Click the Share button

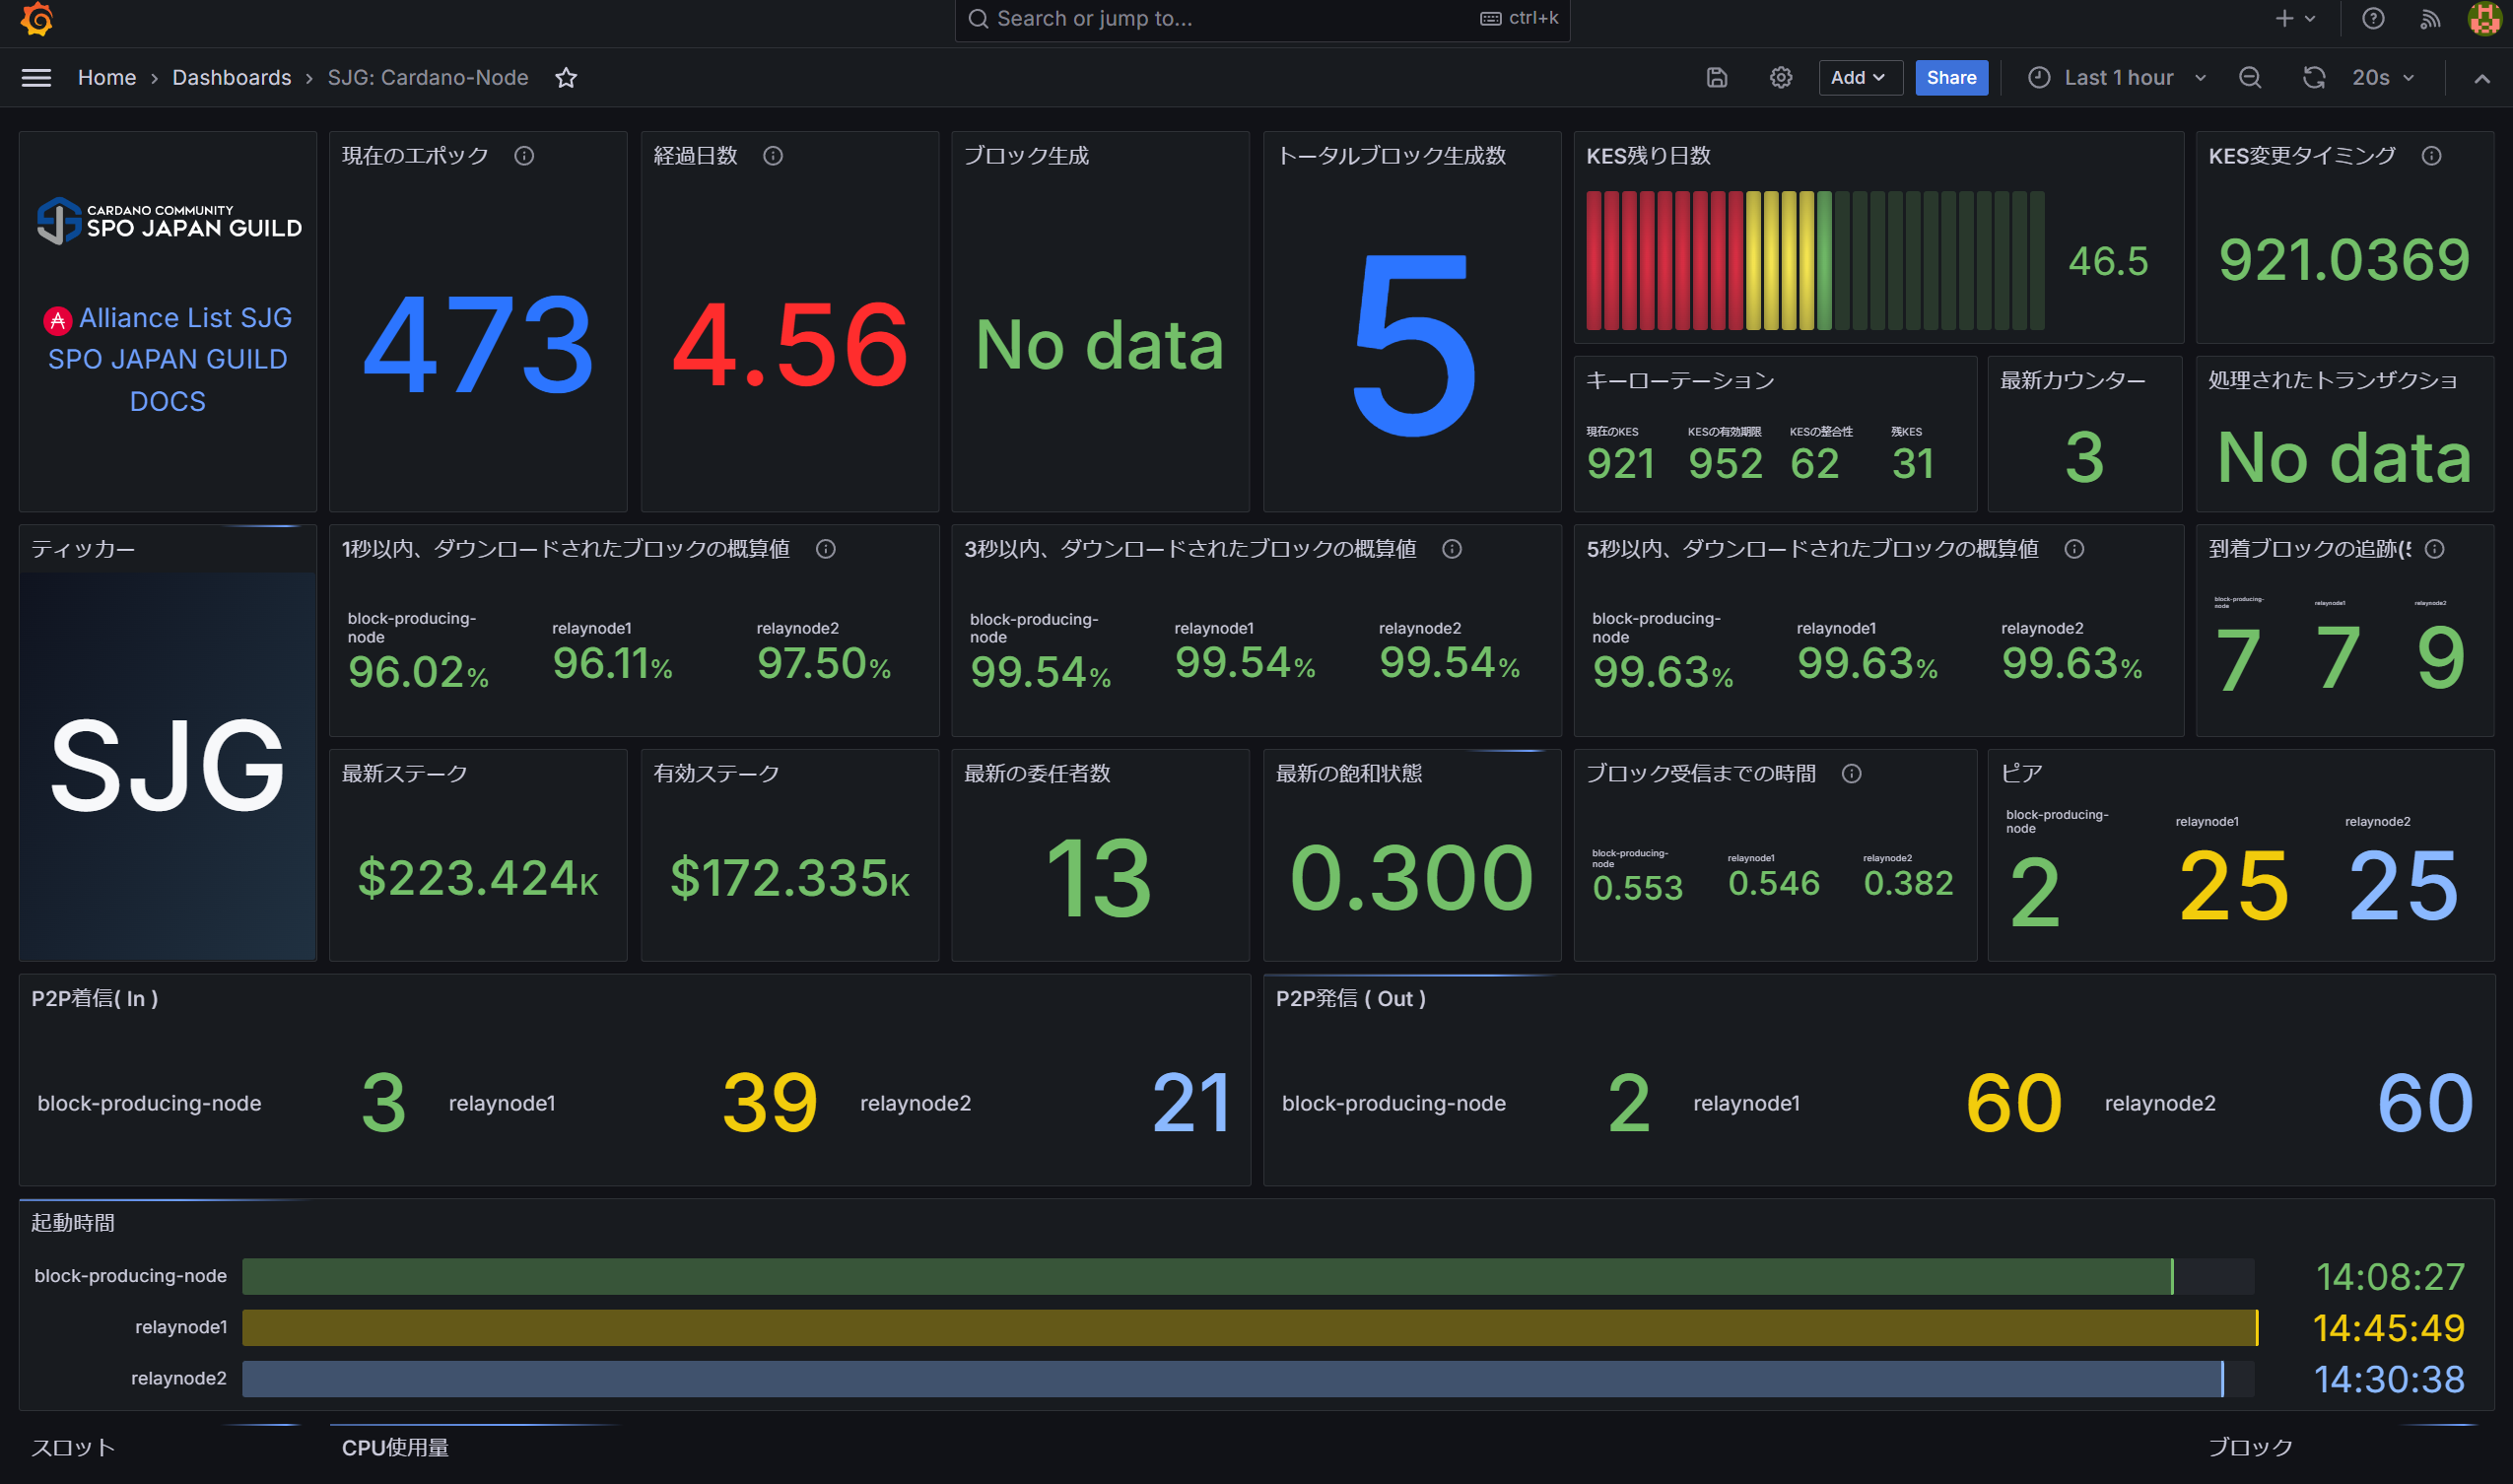coord(1951,78)
